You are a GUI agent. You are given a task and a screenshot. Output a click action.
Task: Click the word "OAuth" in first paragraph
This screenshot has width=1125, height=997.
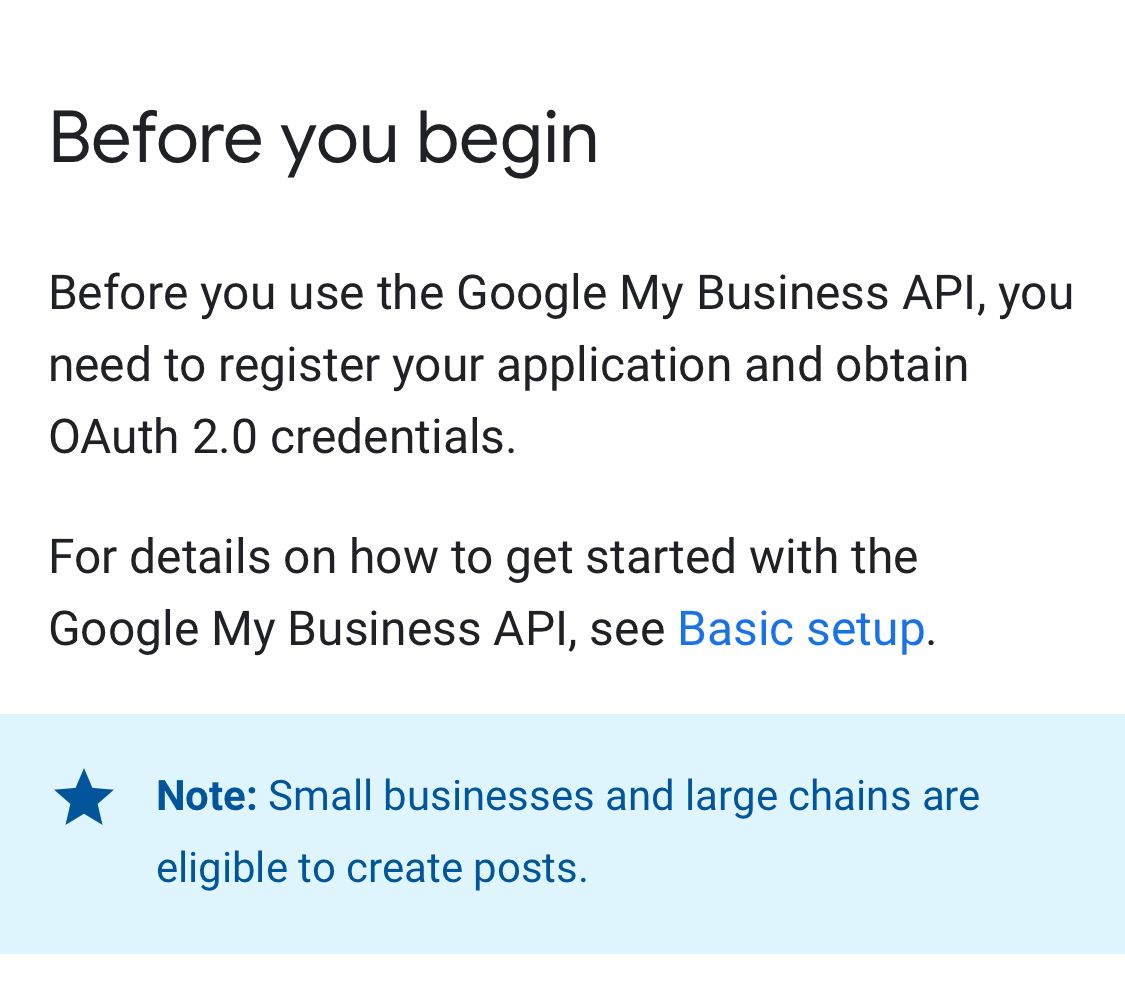click(x=113, y=437)
